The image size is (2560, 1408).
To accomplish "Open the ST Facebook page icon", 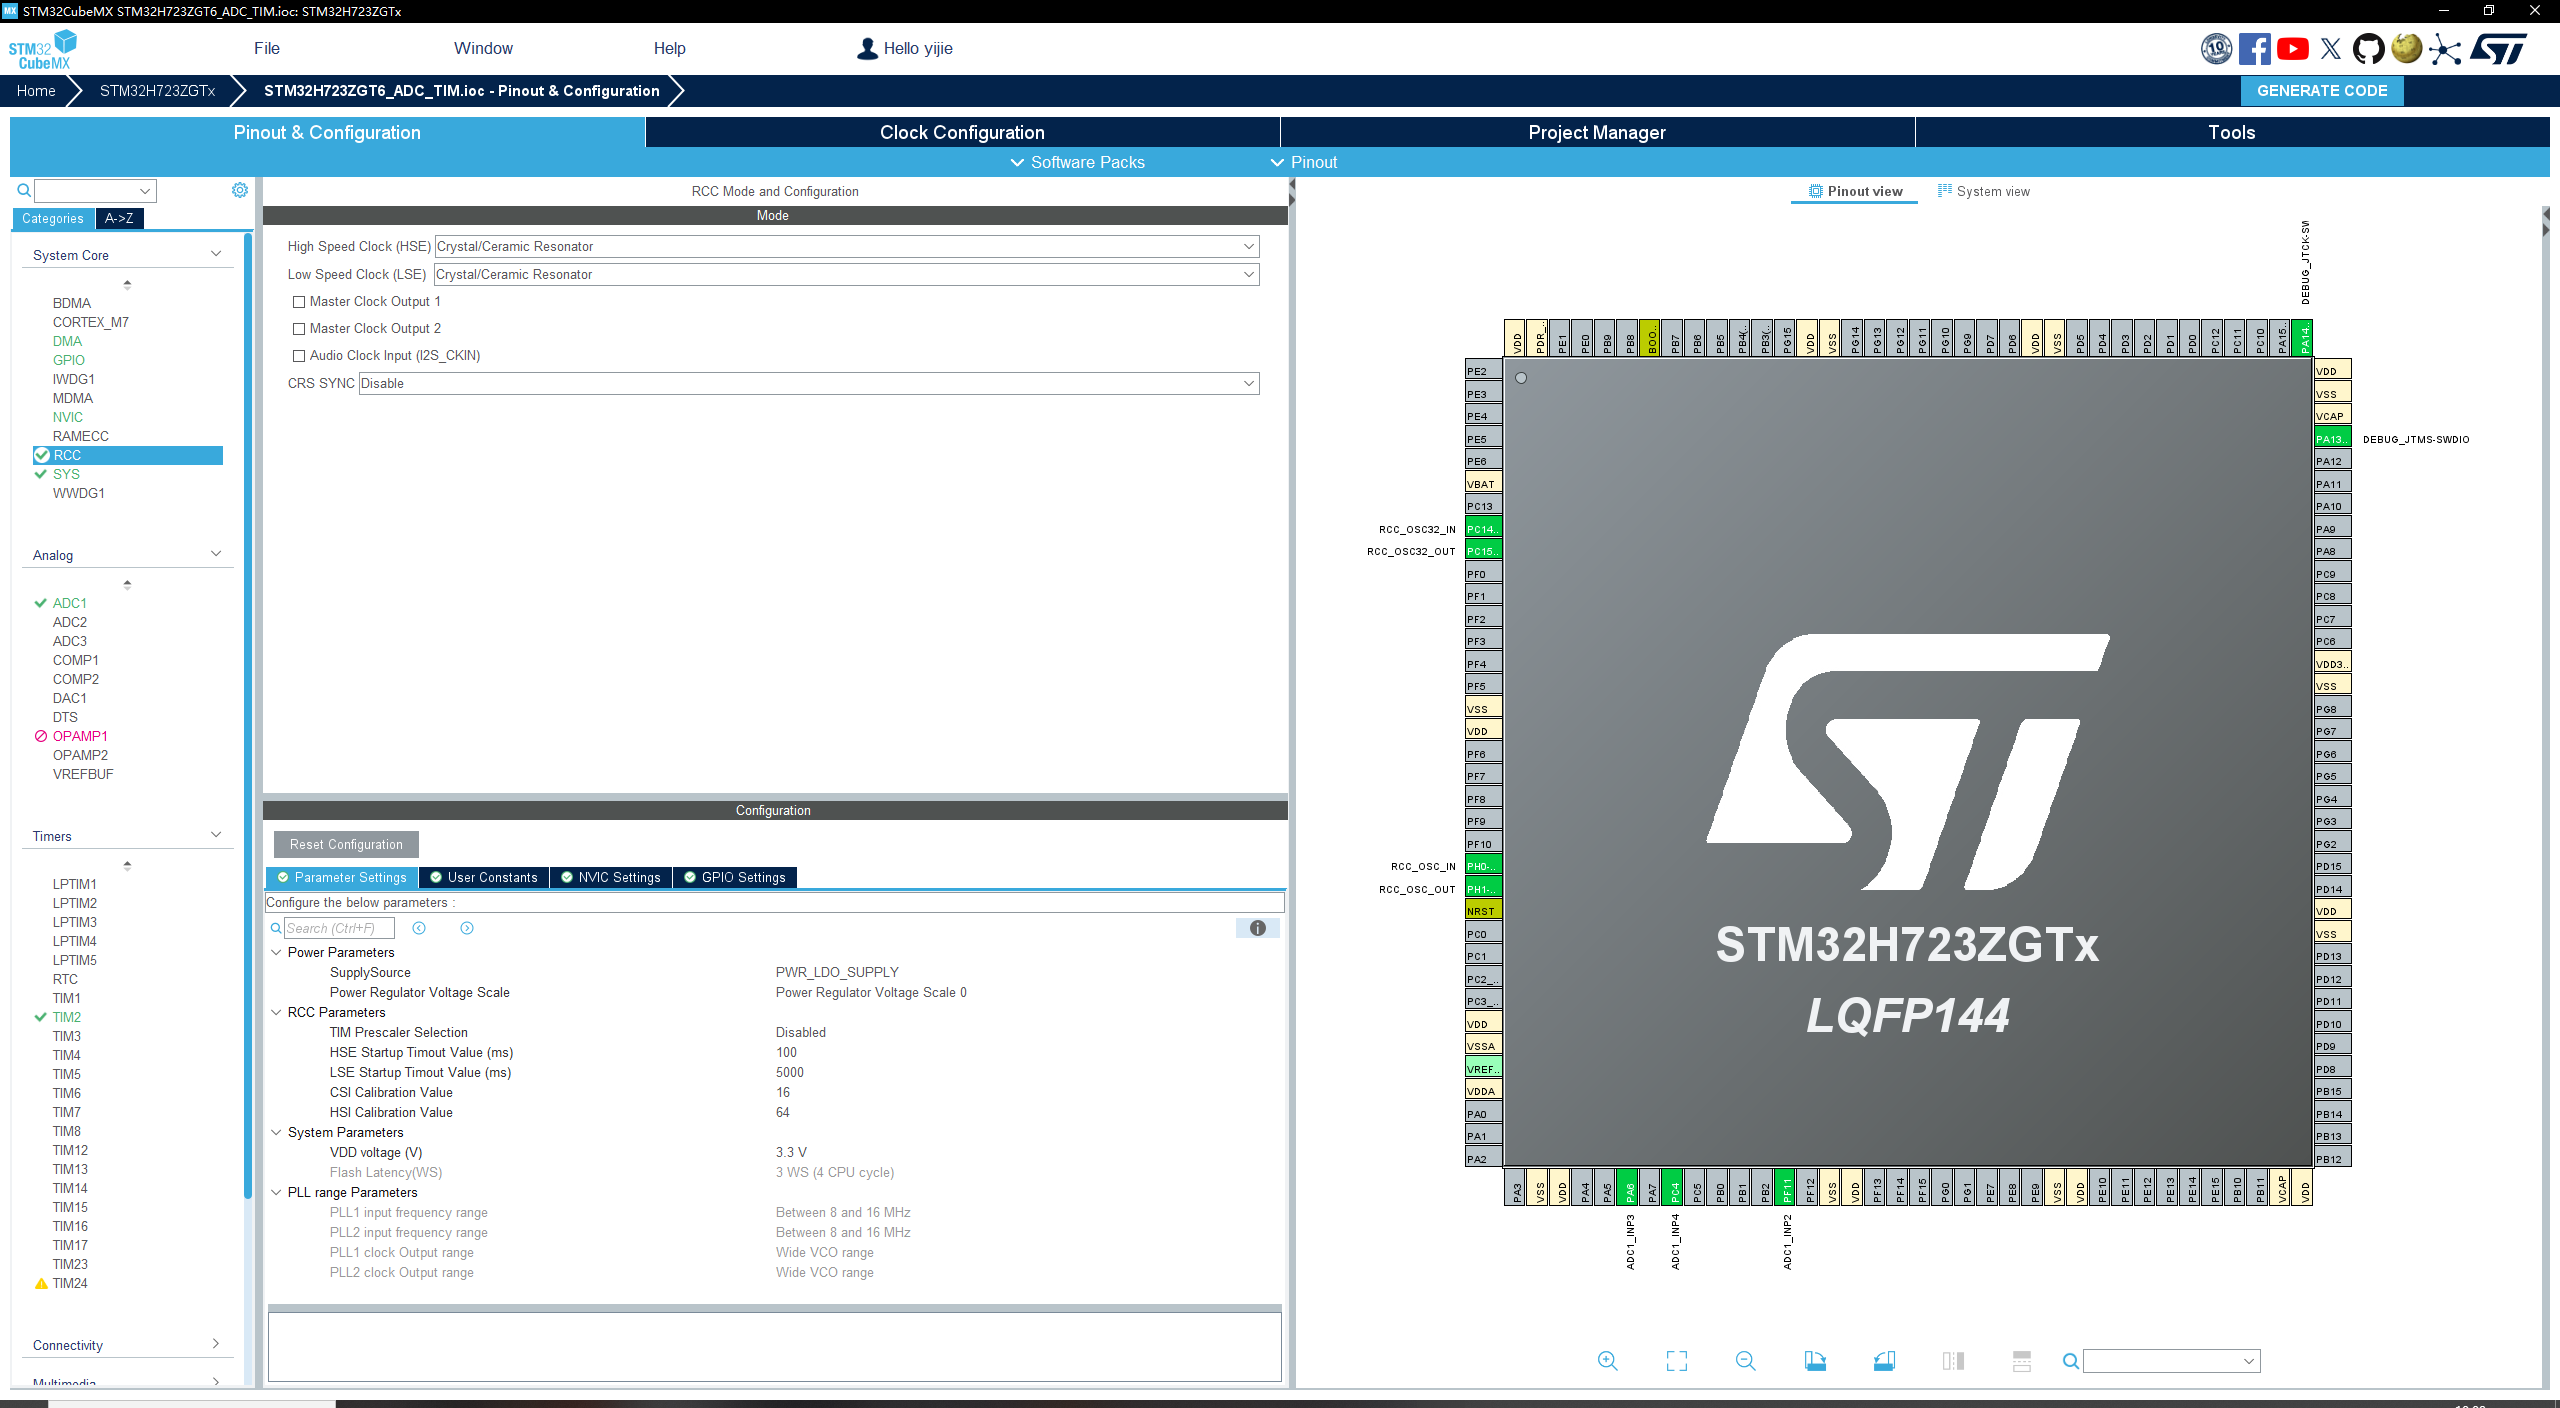I will 2254,48.
